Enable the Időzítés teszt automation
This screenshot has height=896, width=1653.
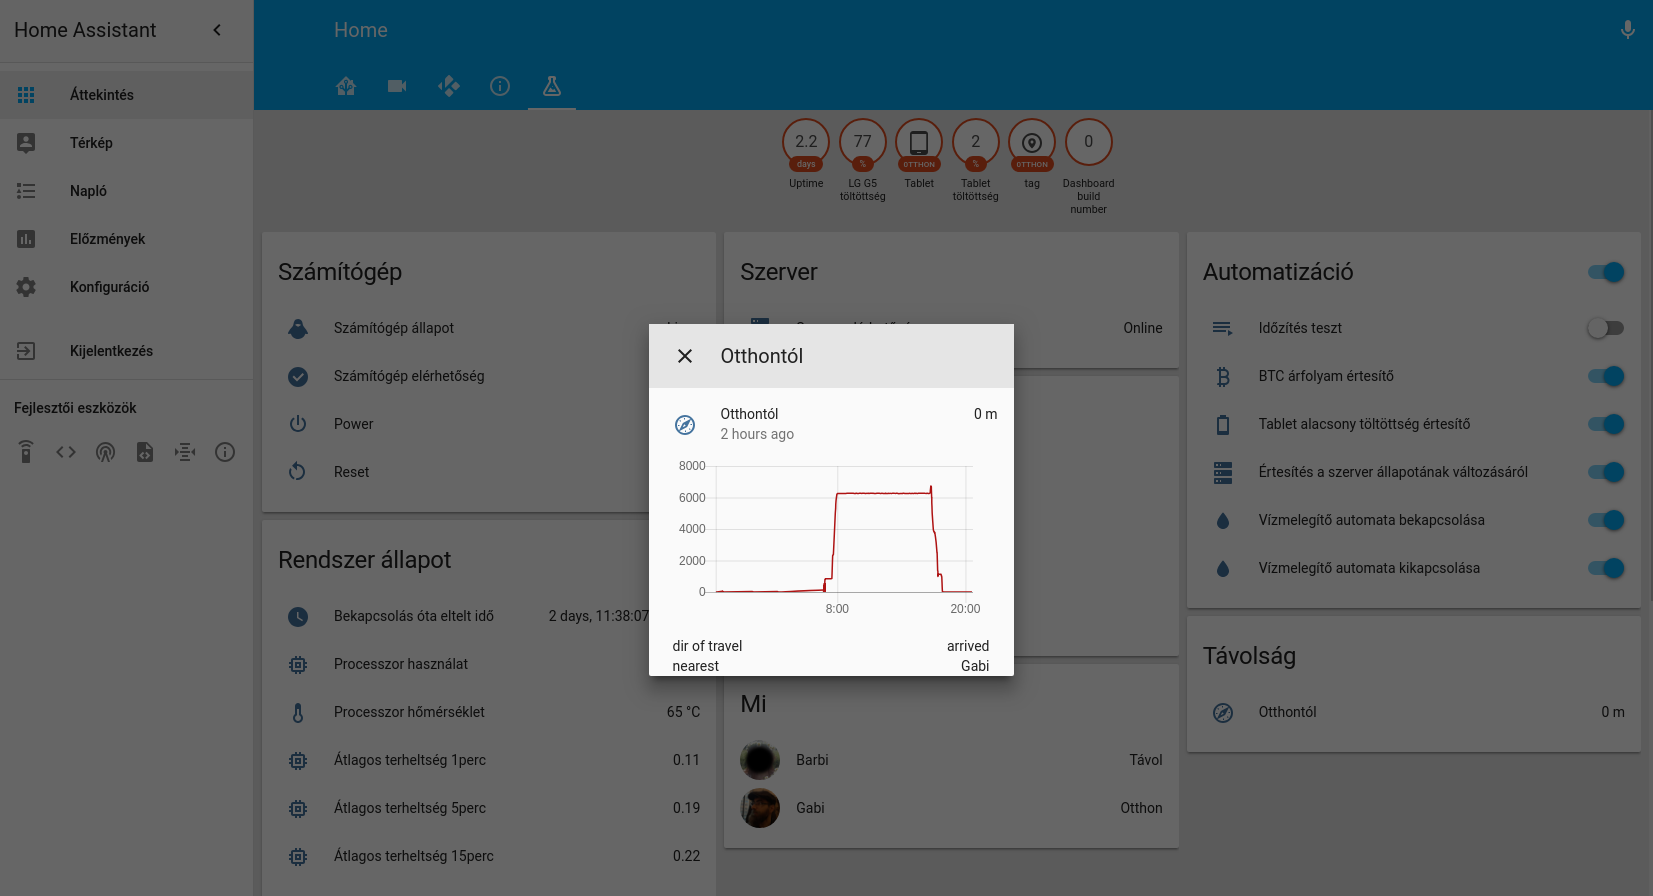(1606, 328)
